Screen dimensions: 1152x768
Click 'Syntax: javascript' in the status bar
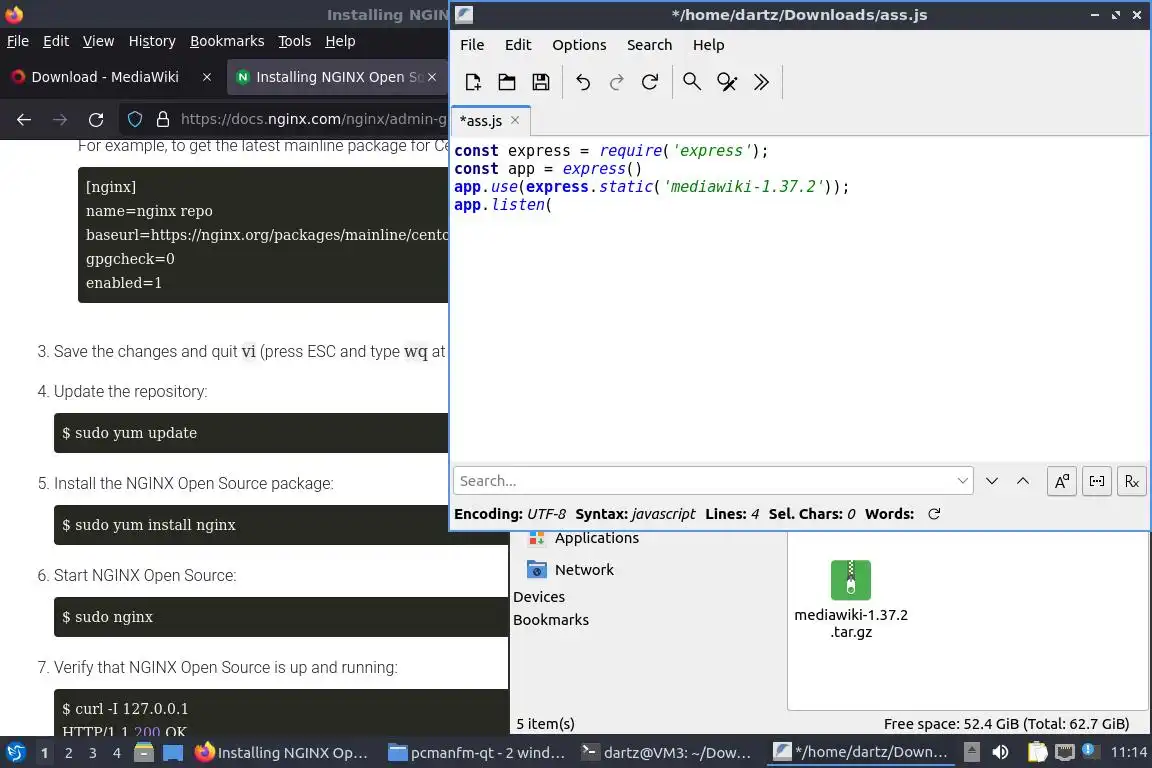click(x=635, y=514)
